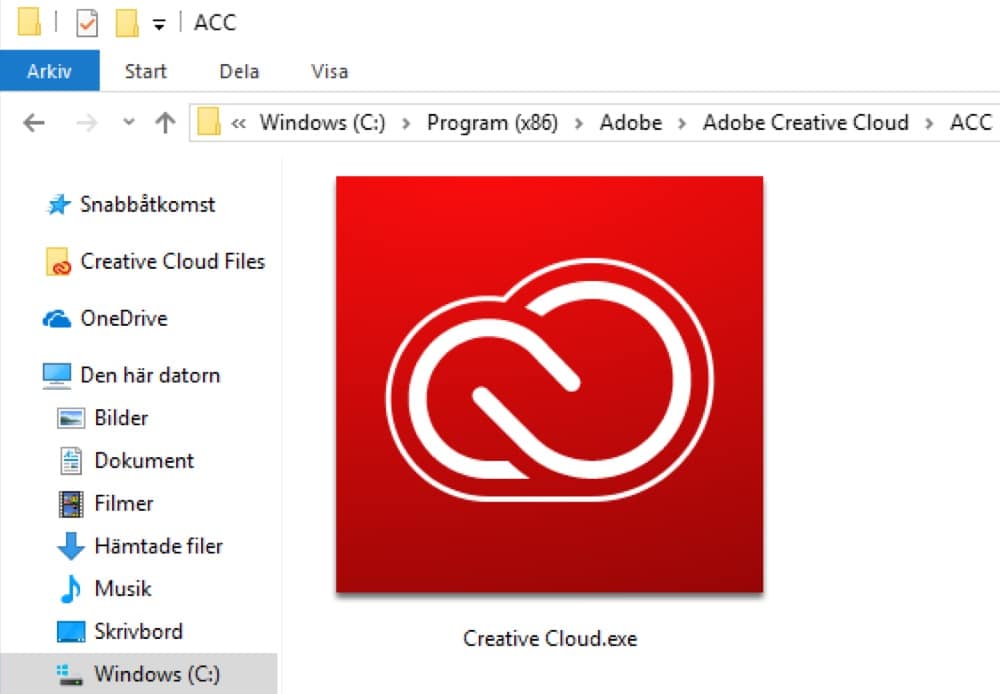Open Customize Quick Access Toolbar dropdown
This screenshot has height=694, width=1000.
159,25
